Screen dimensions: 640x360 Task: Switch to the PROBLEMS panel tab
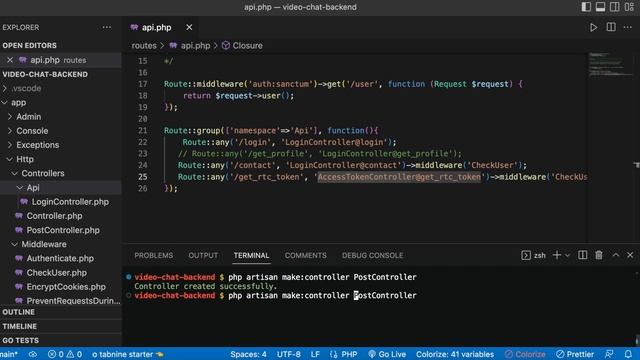(x=153, y=256)
